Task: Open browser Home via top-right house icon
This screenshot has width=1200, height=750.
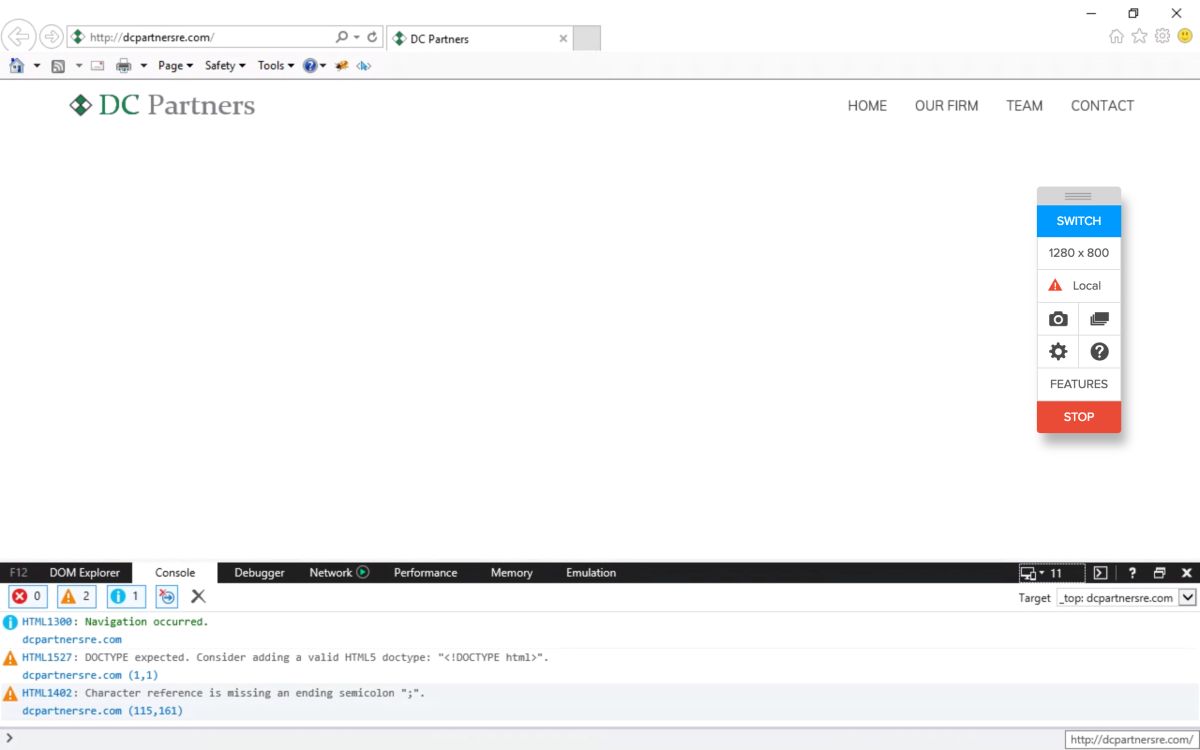Action: click(x=1117, y=37)
